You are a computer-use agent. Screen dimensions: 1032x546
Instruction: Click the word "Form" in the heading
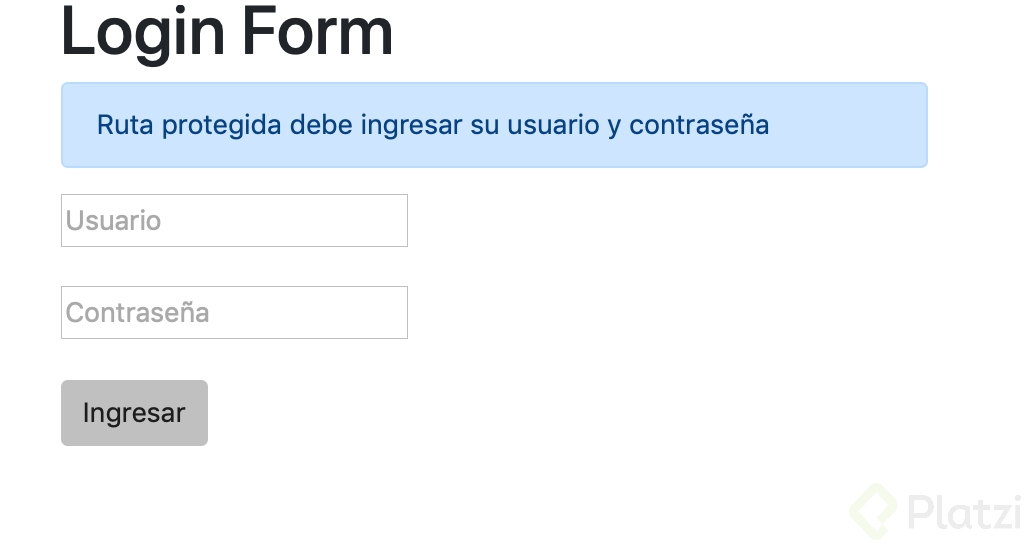(x=317, y=31)
